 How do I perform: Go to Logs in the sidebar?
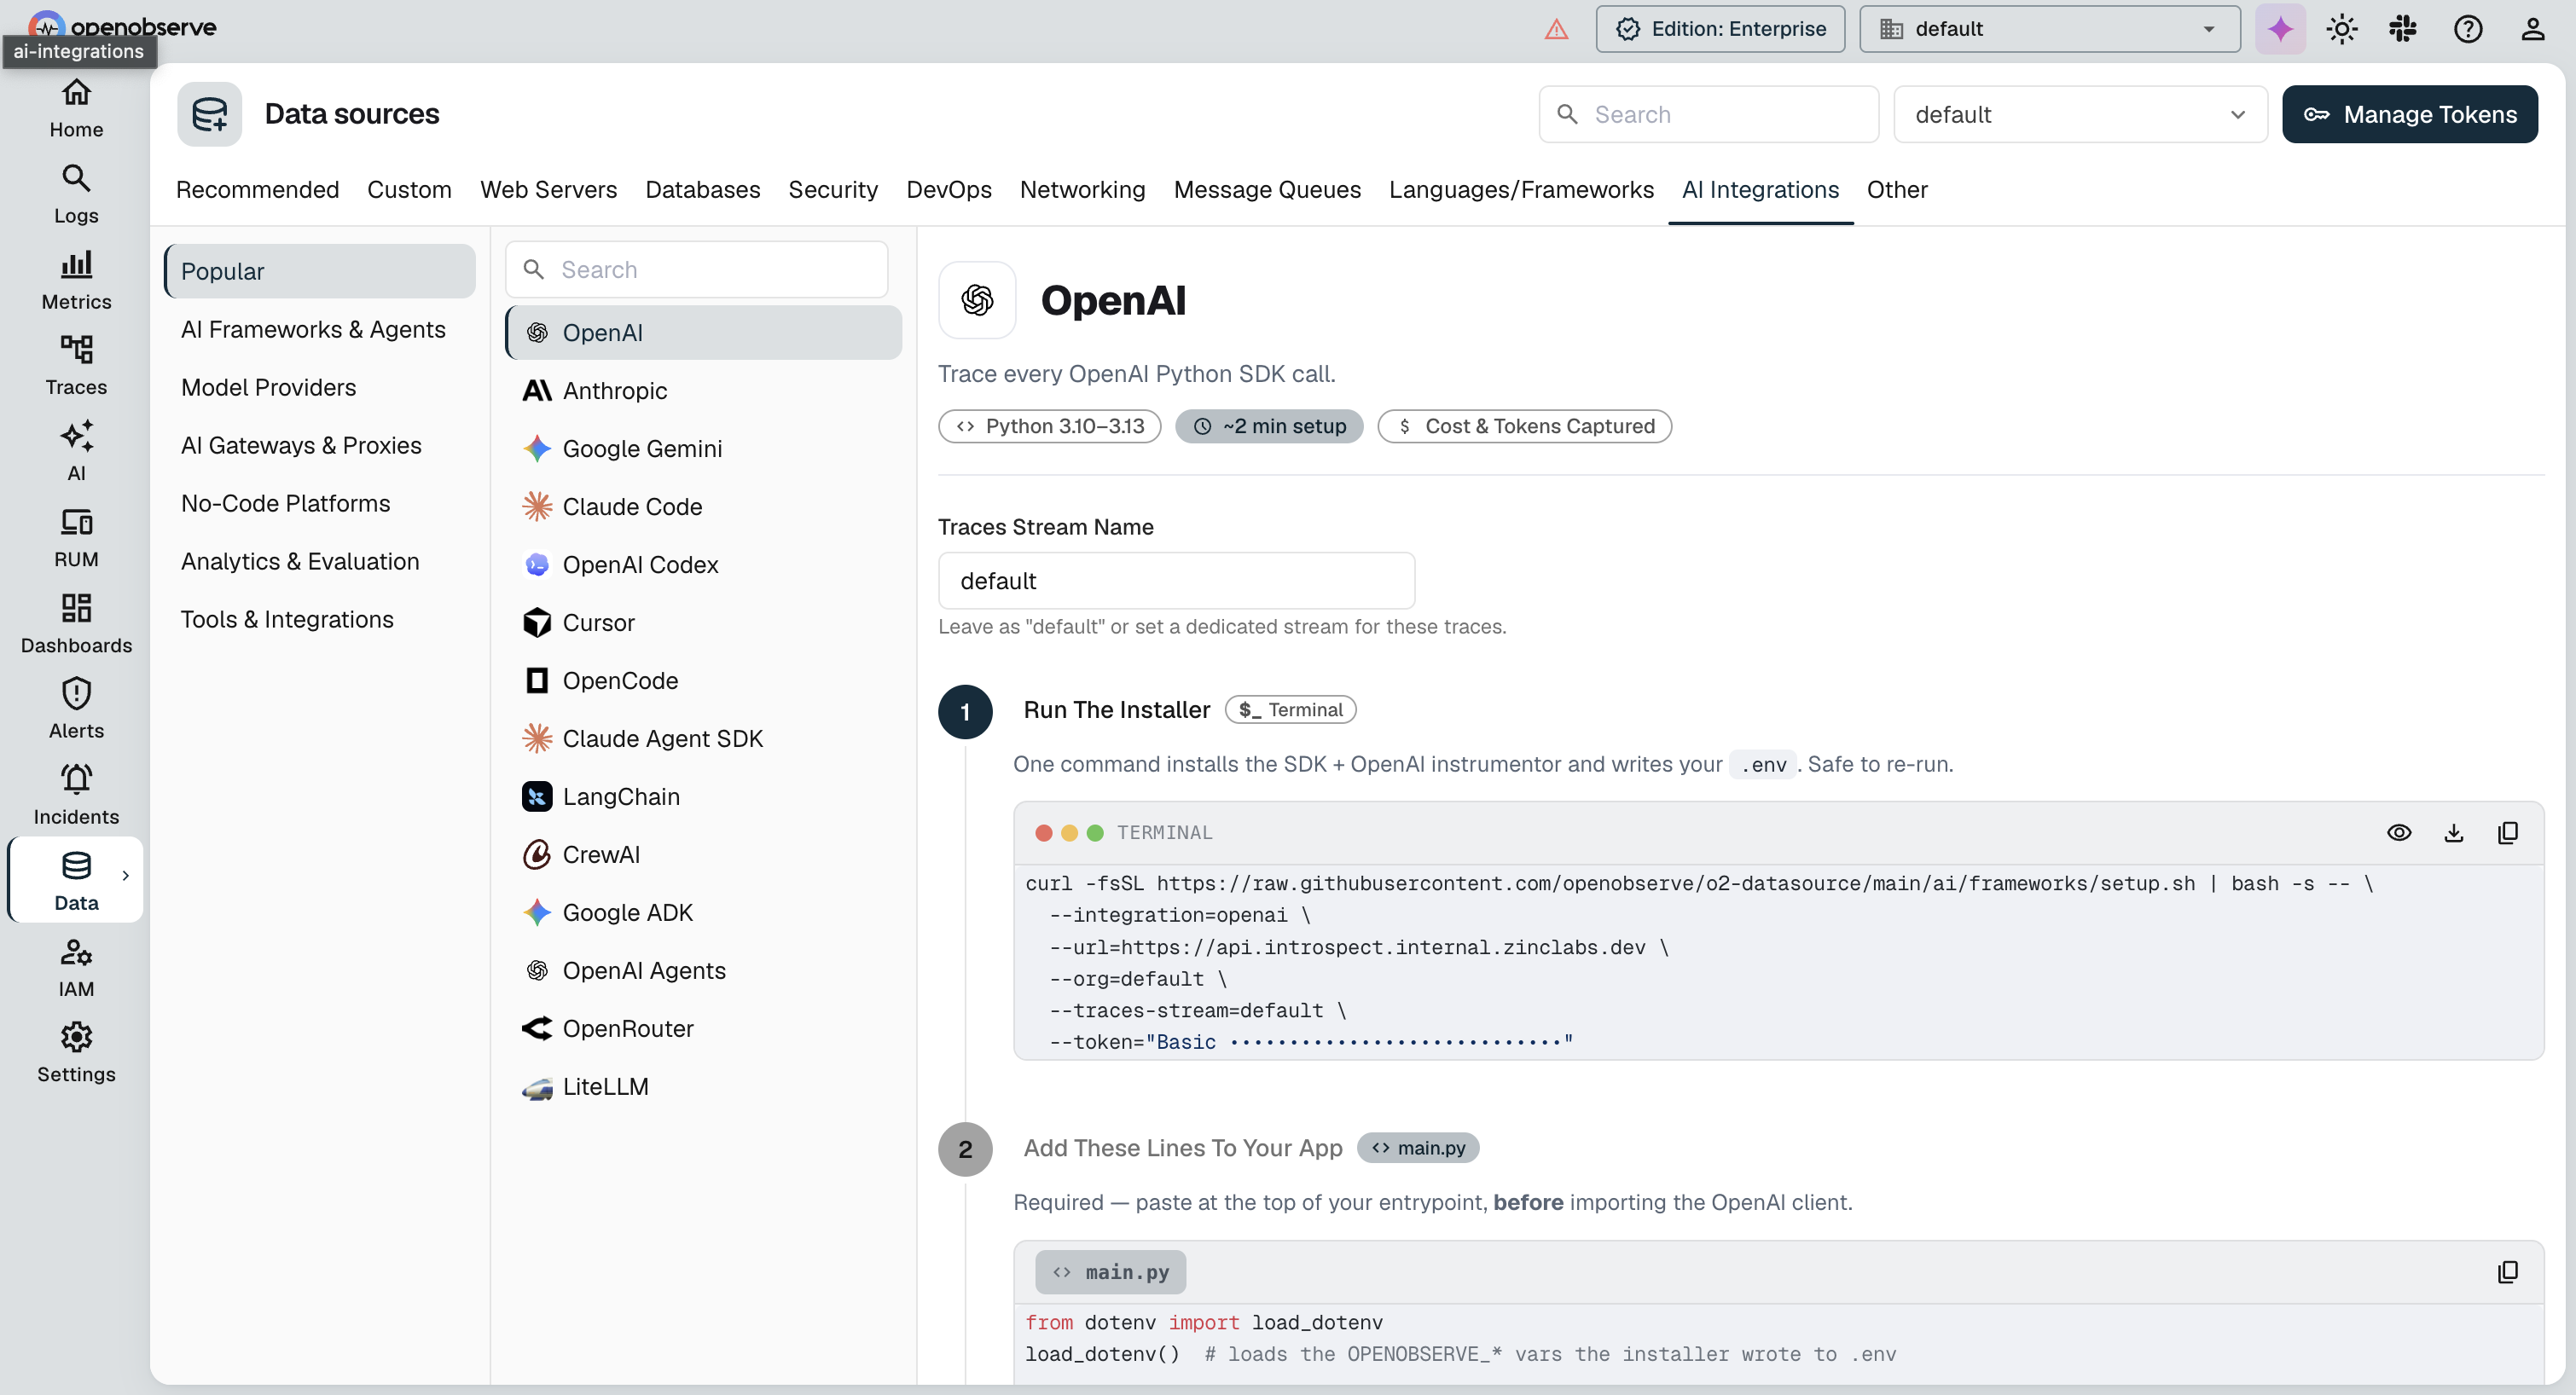76,194
